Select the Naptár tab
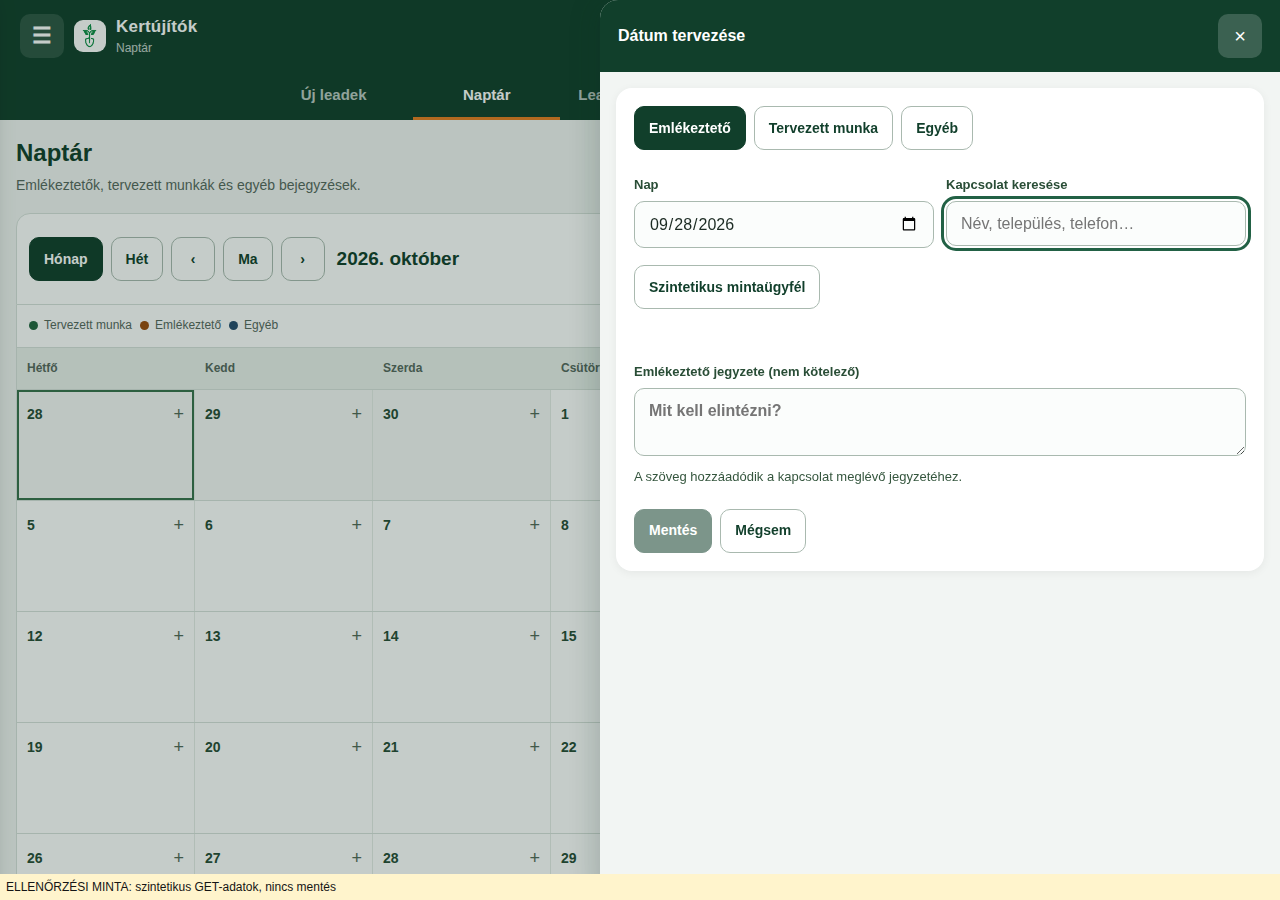1280x900 pixels. point(487,95)
